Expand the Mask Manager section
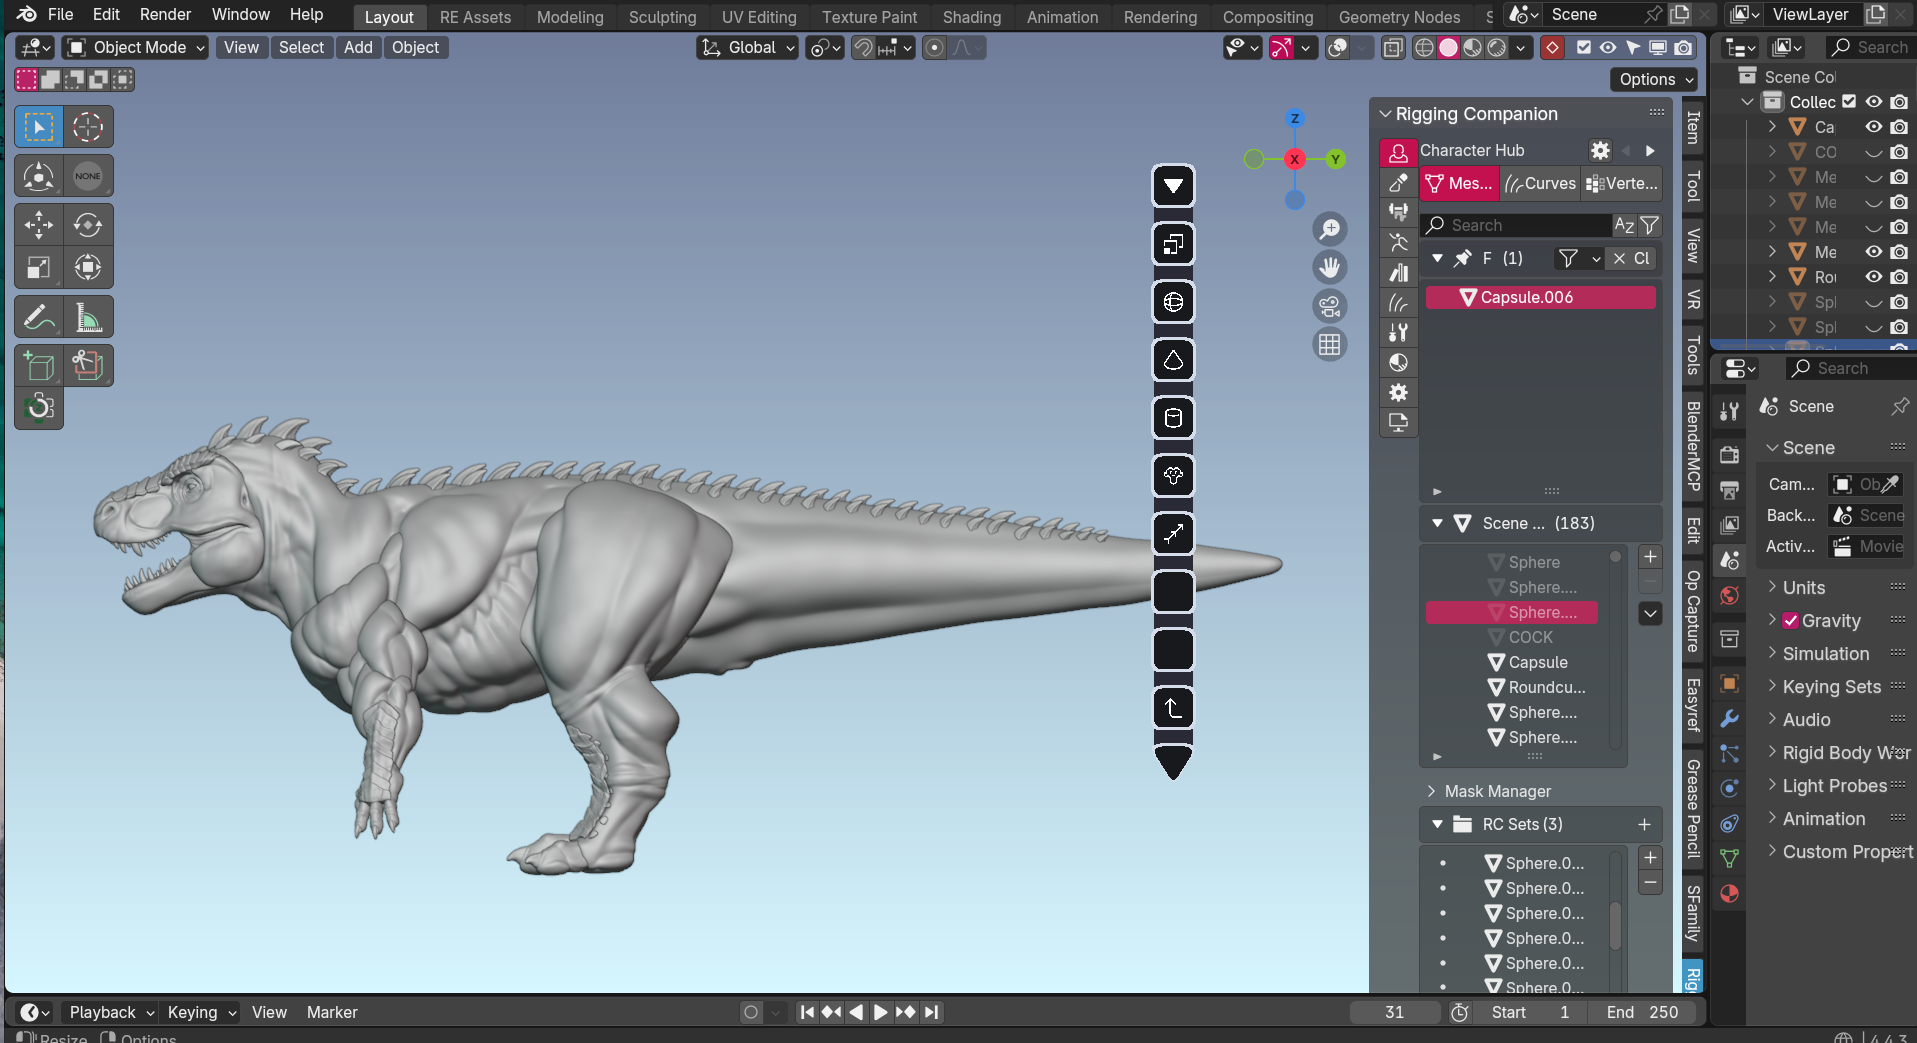The width and height of the screenshot is (1917, 1043). (1497, 791)
